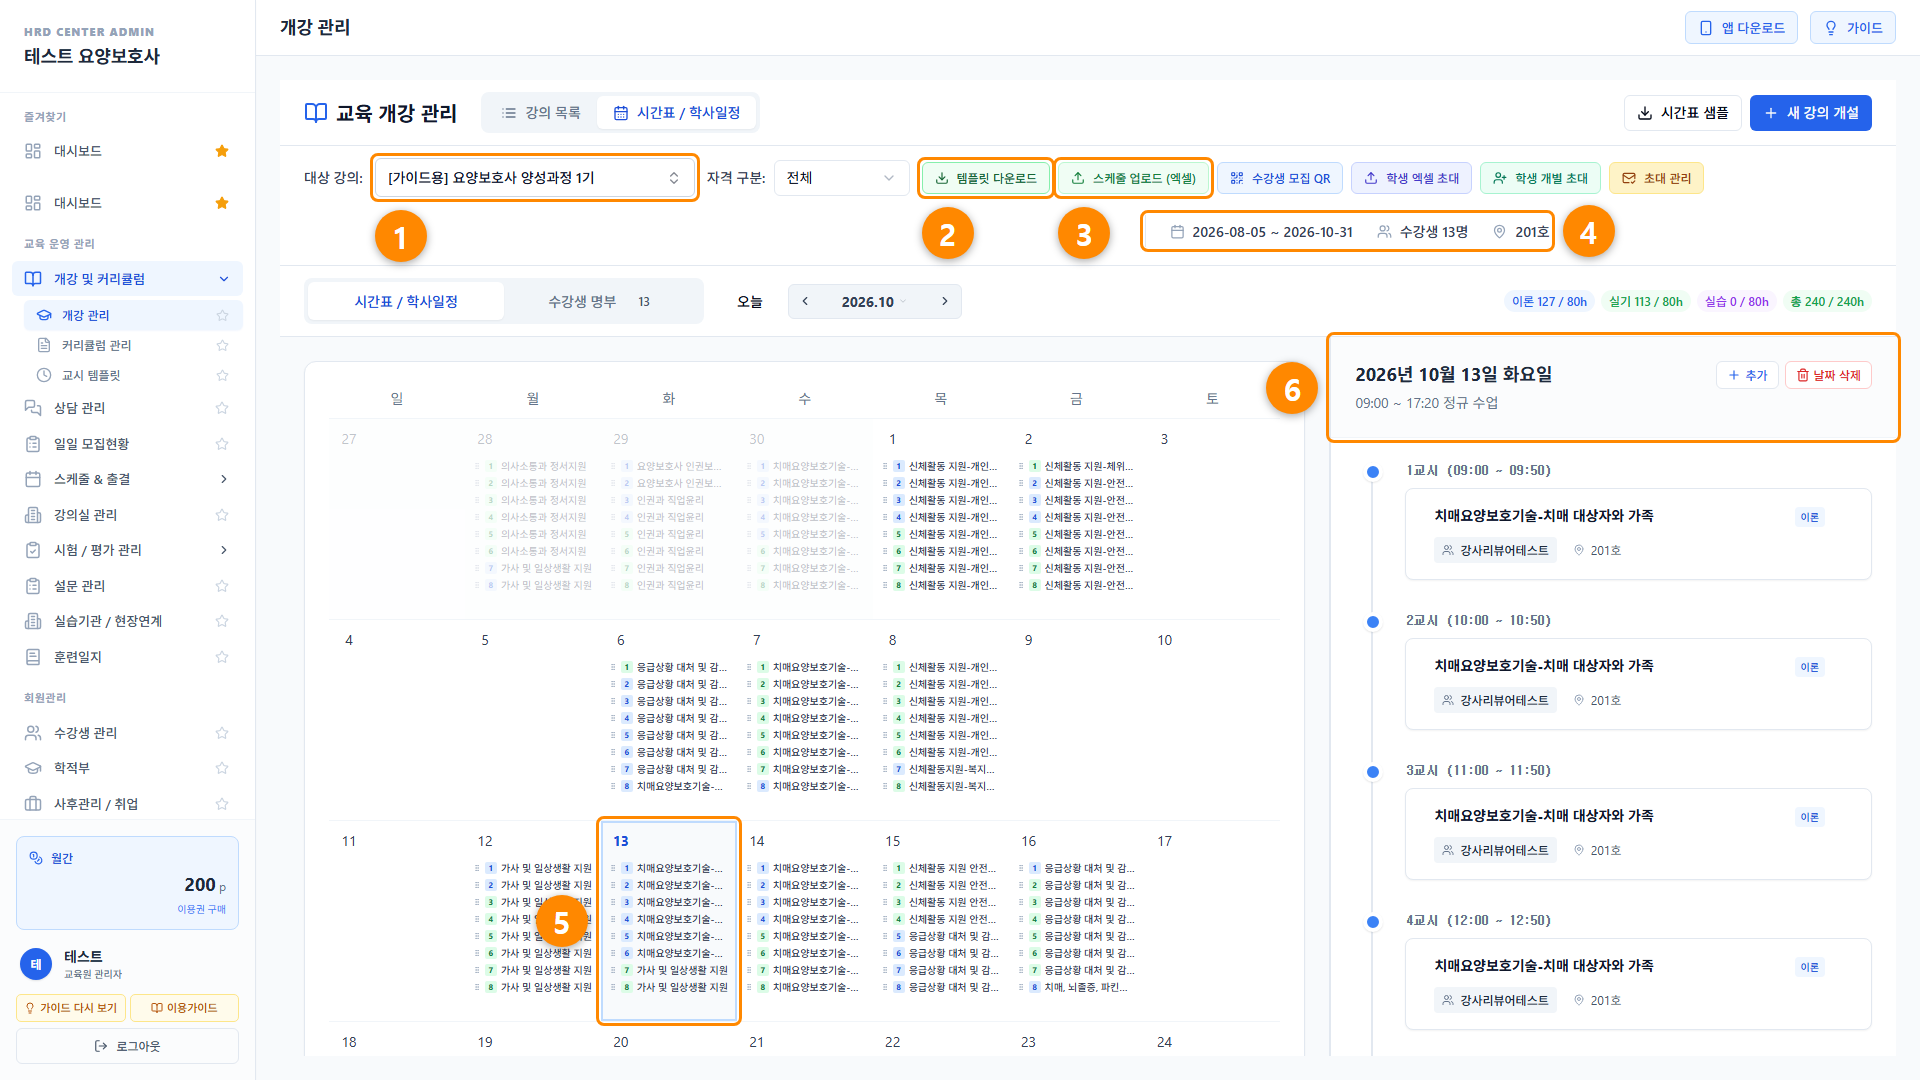
Task: Open the 2026.10 month picker
Action: [874, 302]
